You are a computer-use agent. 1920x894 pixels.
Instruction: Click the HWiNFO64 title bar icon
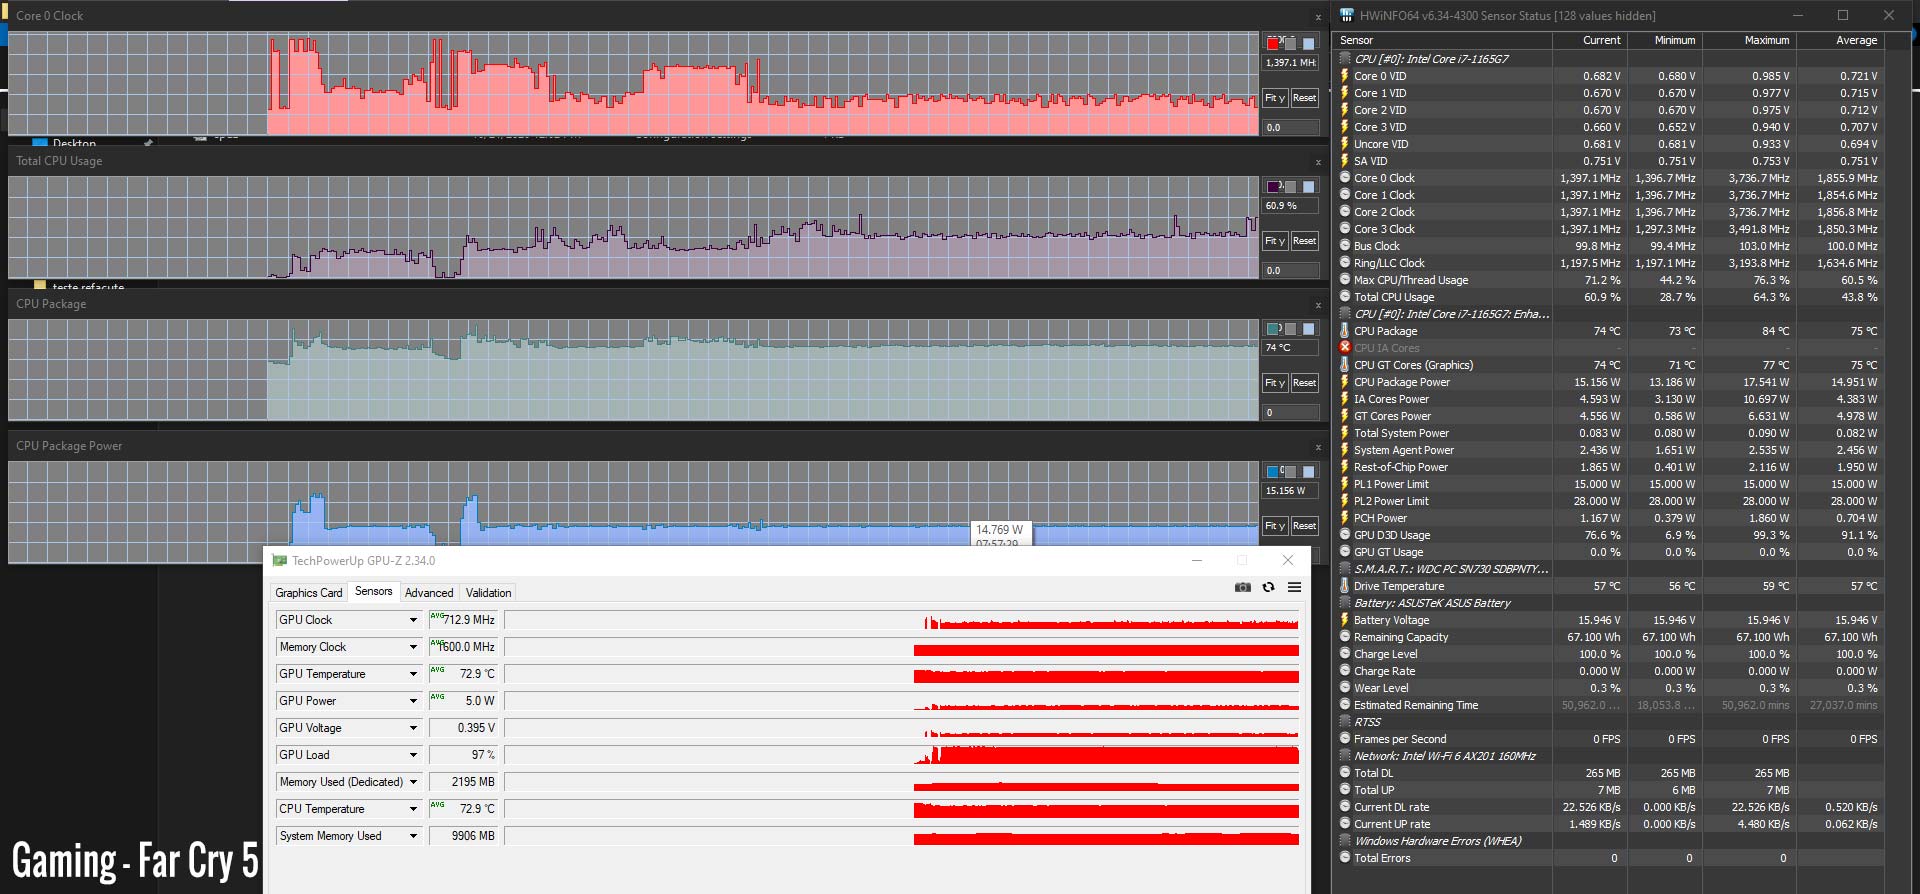[x=1346, y=15]
